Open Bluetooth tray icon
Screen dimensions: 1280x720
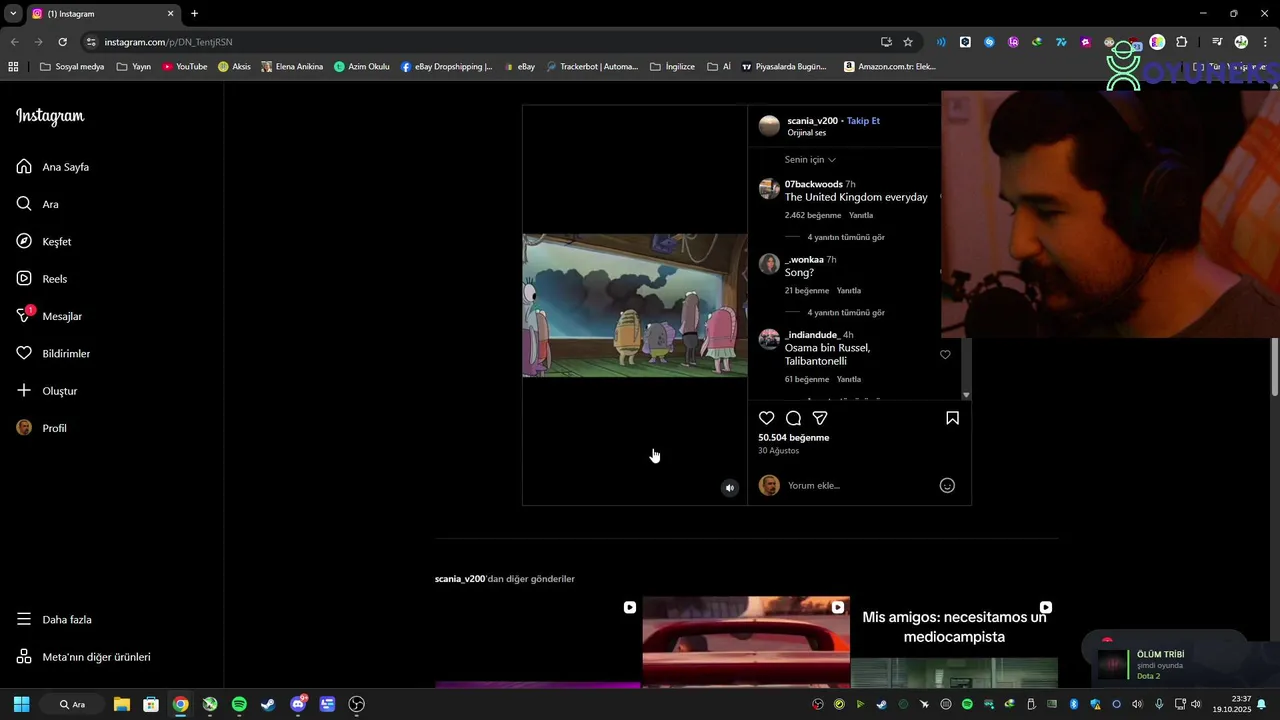point(1074,704)
